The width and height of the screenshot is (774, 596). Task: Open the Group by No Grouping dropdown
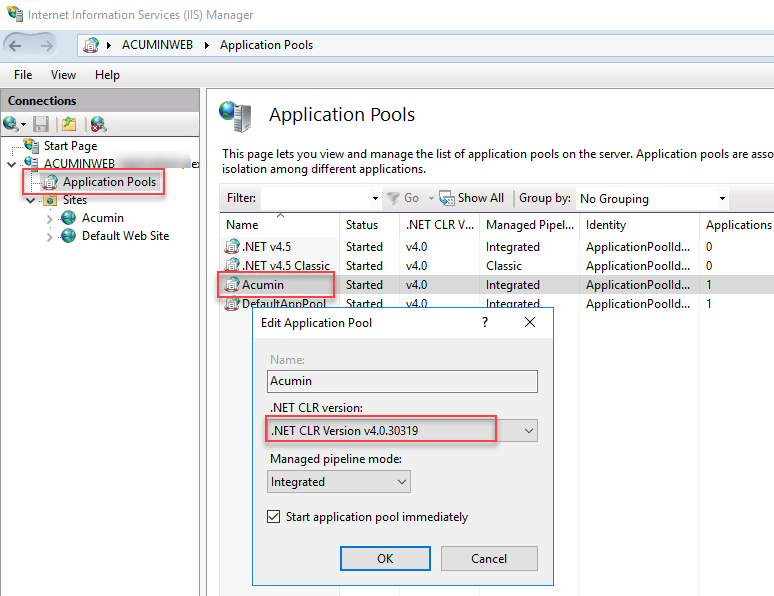(722, 199)
